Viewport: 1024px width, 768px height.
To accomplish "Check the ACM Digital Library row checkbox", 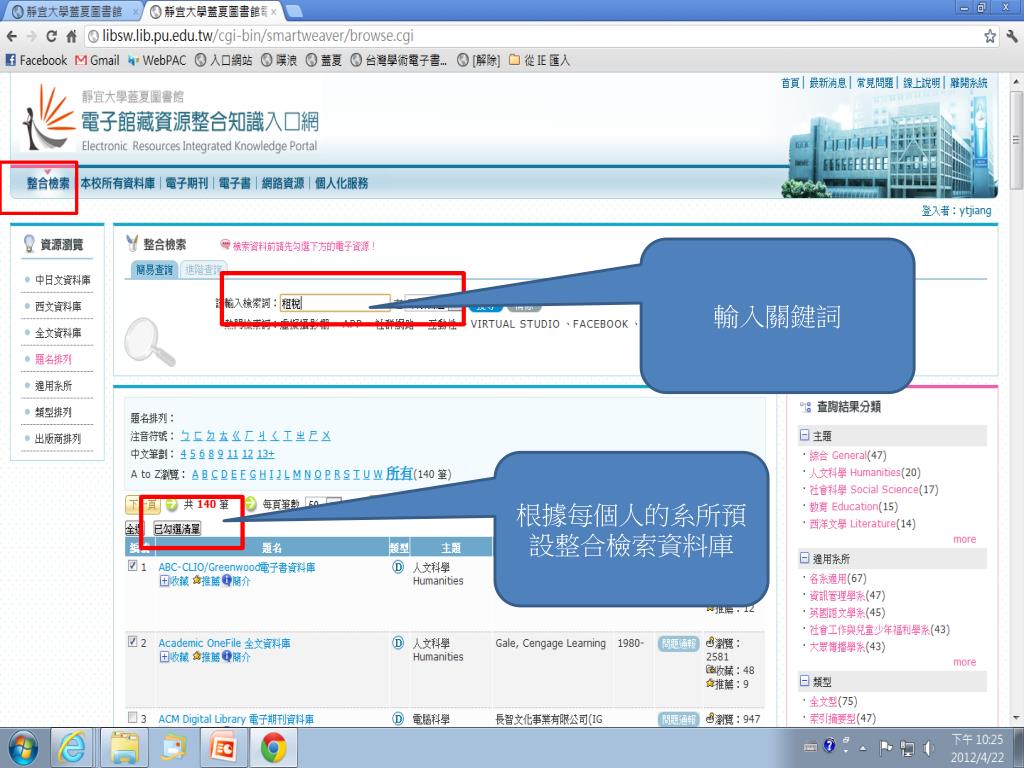I will pyautogui.click(x=133, y=718).
